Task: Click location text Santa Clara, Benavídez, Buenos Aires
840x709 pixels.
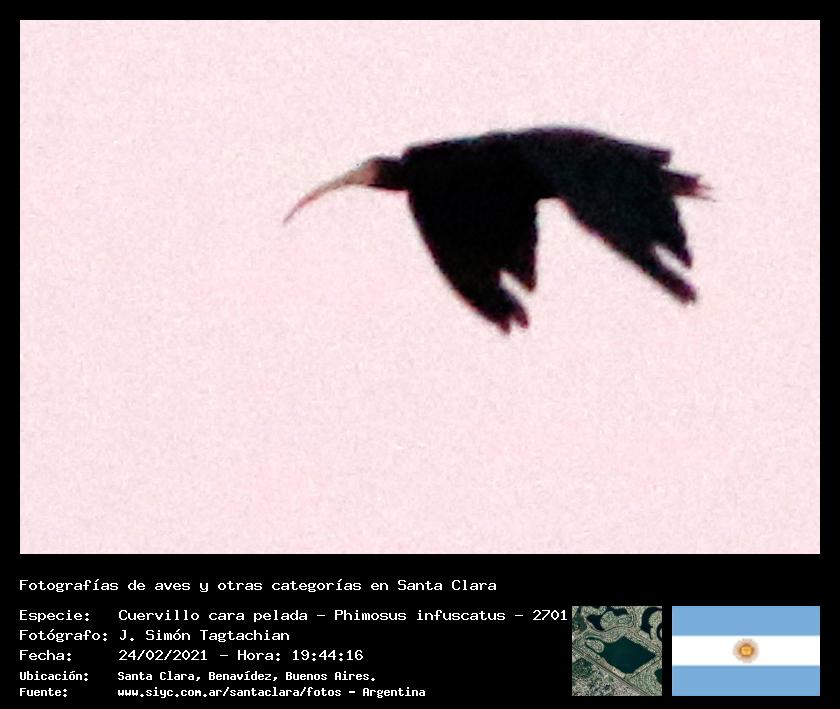Action: click(x=246, y=676)
